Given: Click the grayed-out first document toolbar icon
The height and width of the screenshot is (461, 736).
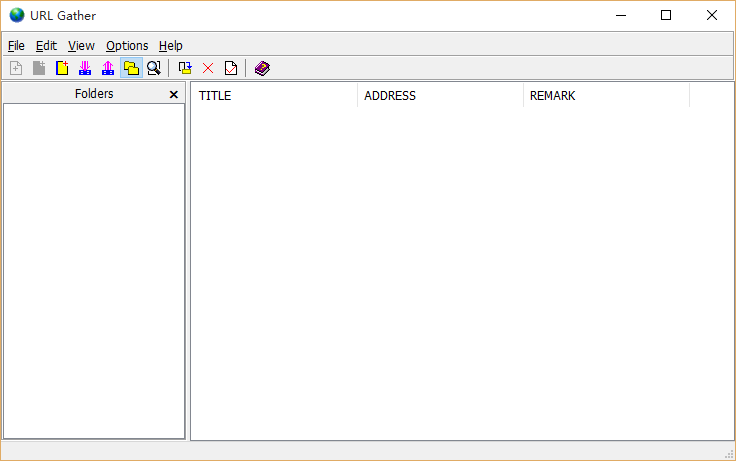Looking at the screenshot, I should click(x=16, y=68).
